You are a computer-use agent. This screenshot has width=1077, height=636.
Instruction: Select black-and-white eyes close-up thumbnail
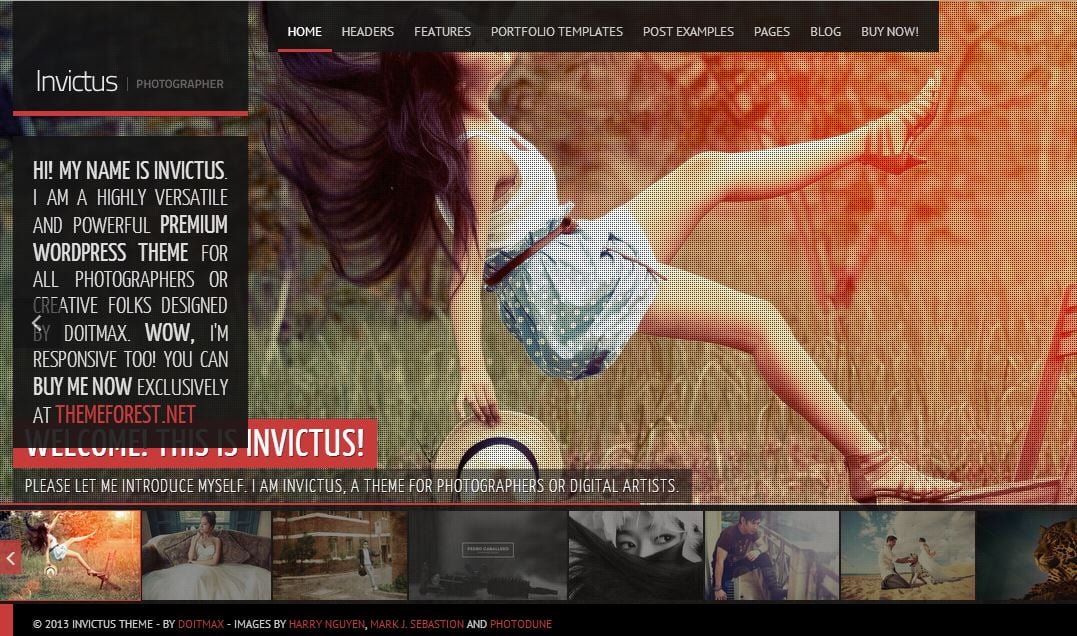636,555
